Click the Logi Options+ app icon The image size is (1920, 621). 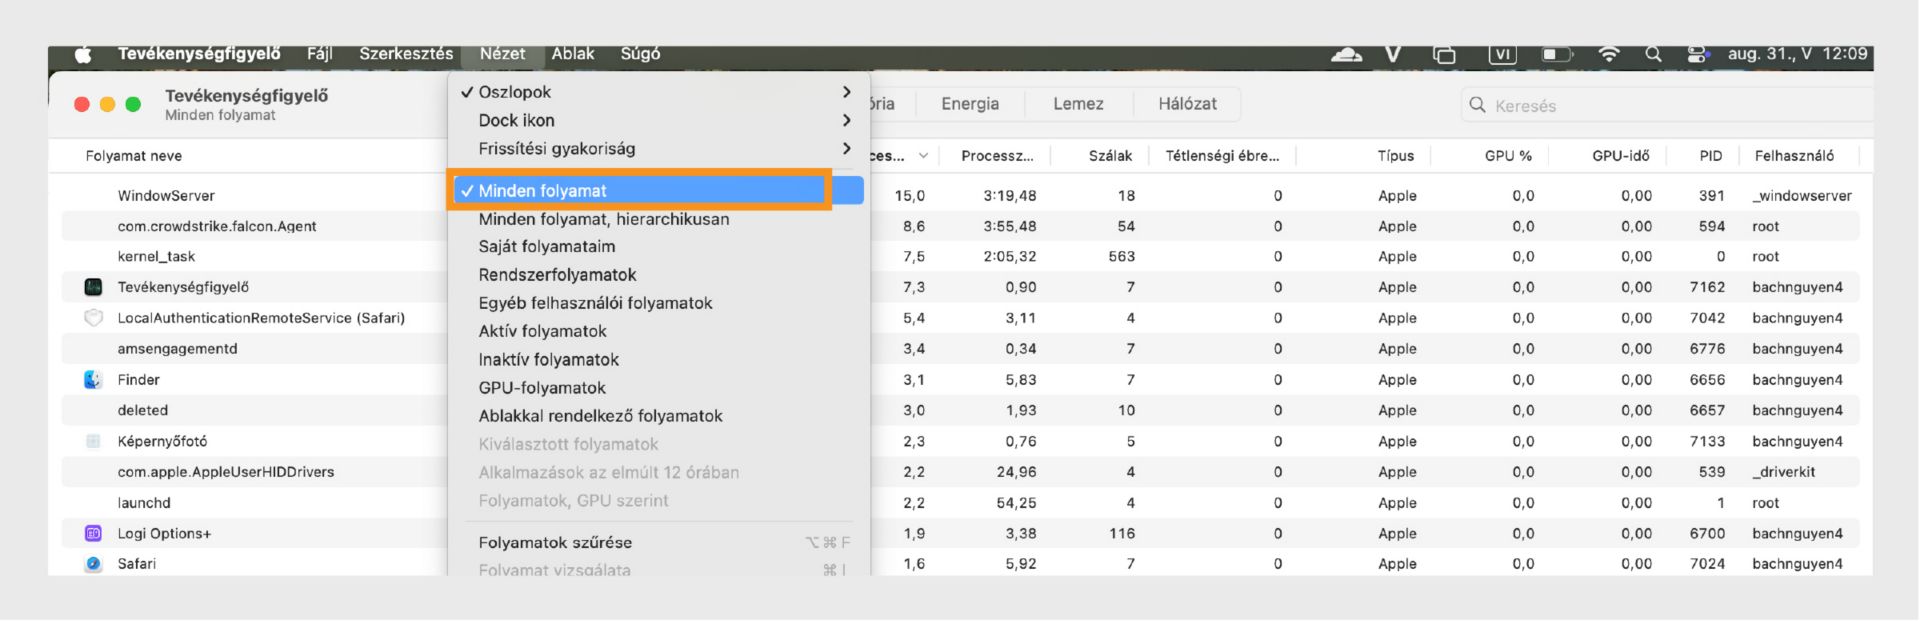point(93,533)
